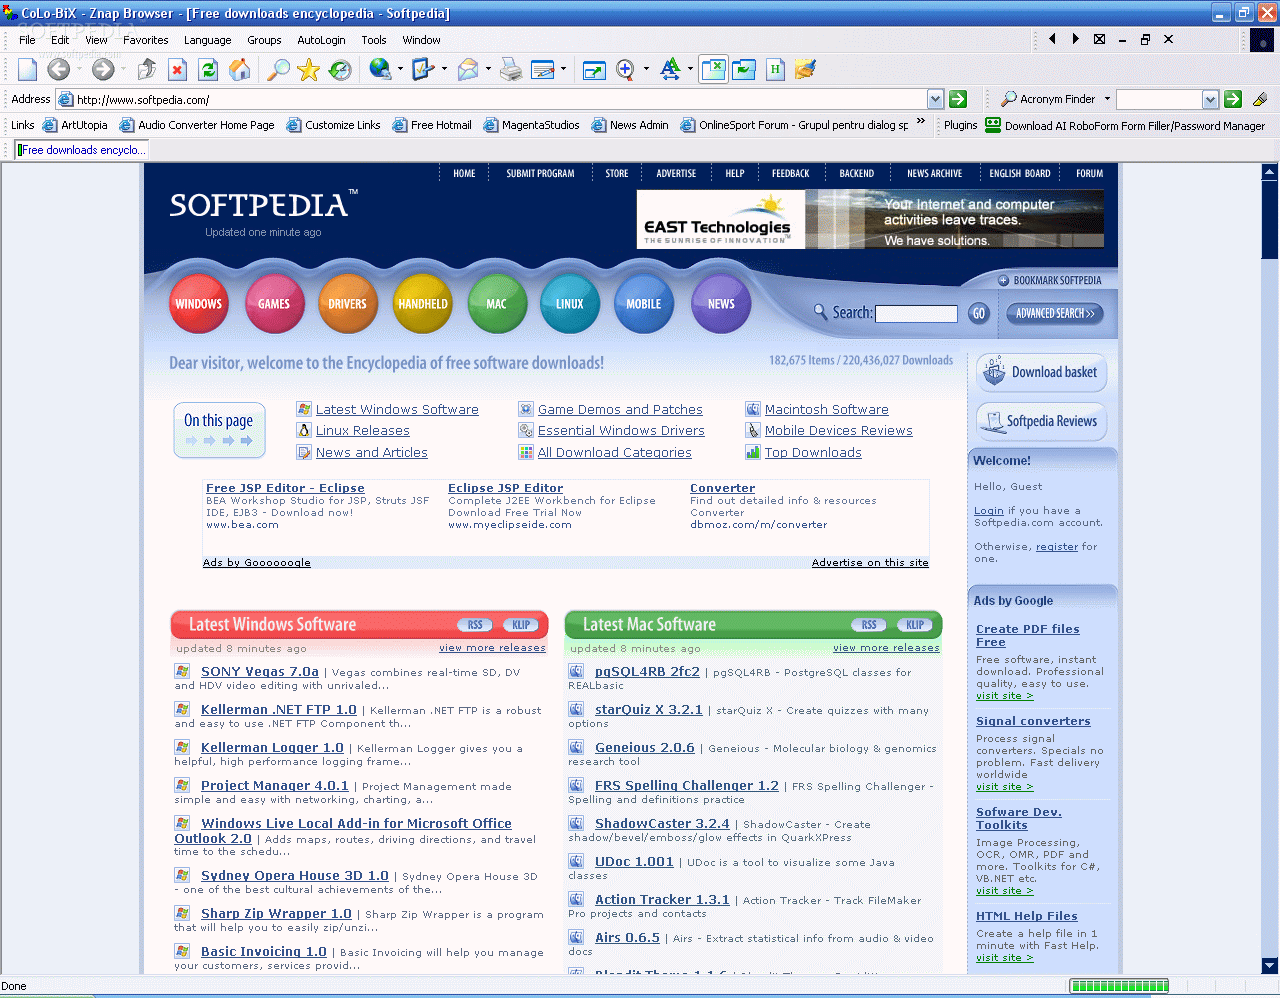Click the zoom magnifier with plus icon
Viewport: 1280px width, 998px height.
pyautogui.click(x=625, y=69)
